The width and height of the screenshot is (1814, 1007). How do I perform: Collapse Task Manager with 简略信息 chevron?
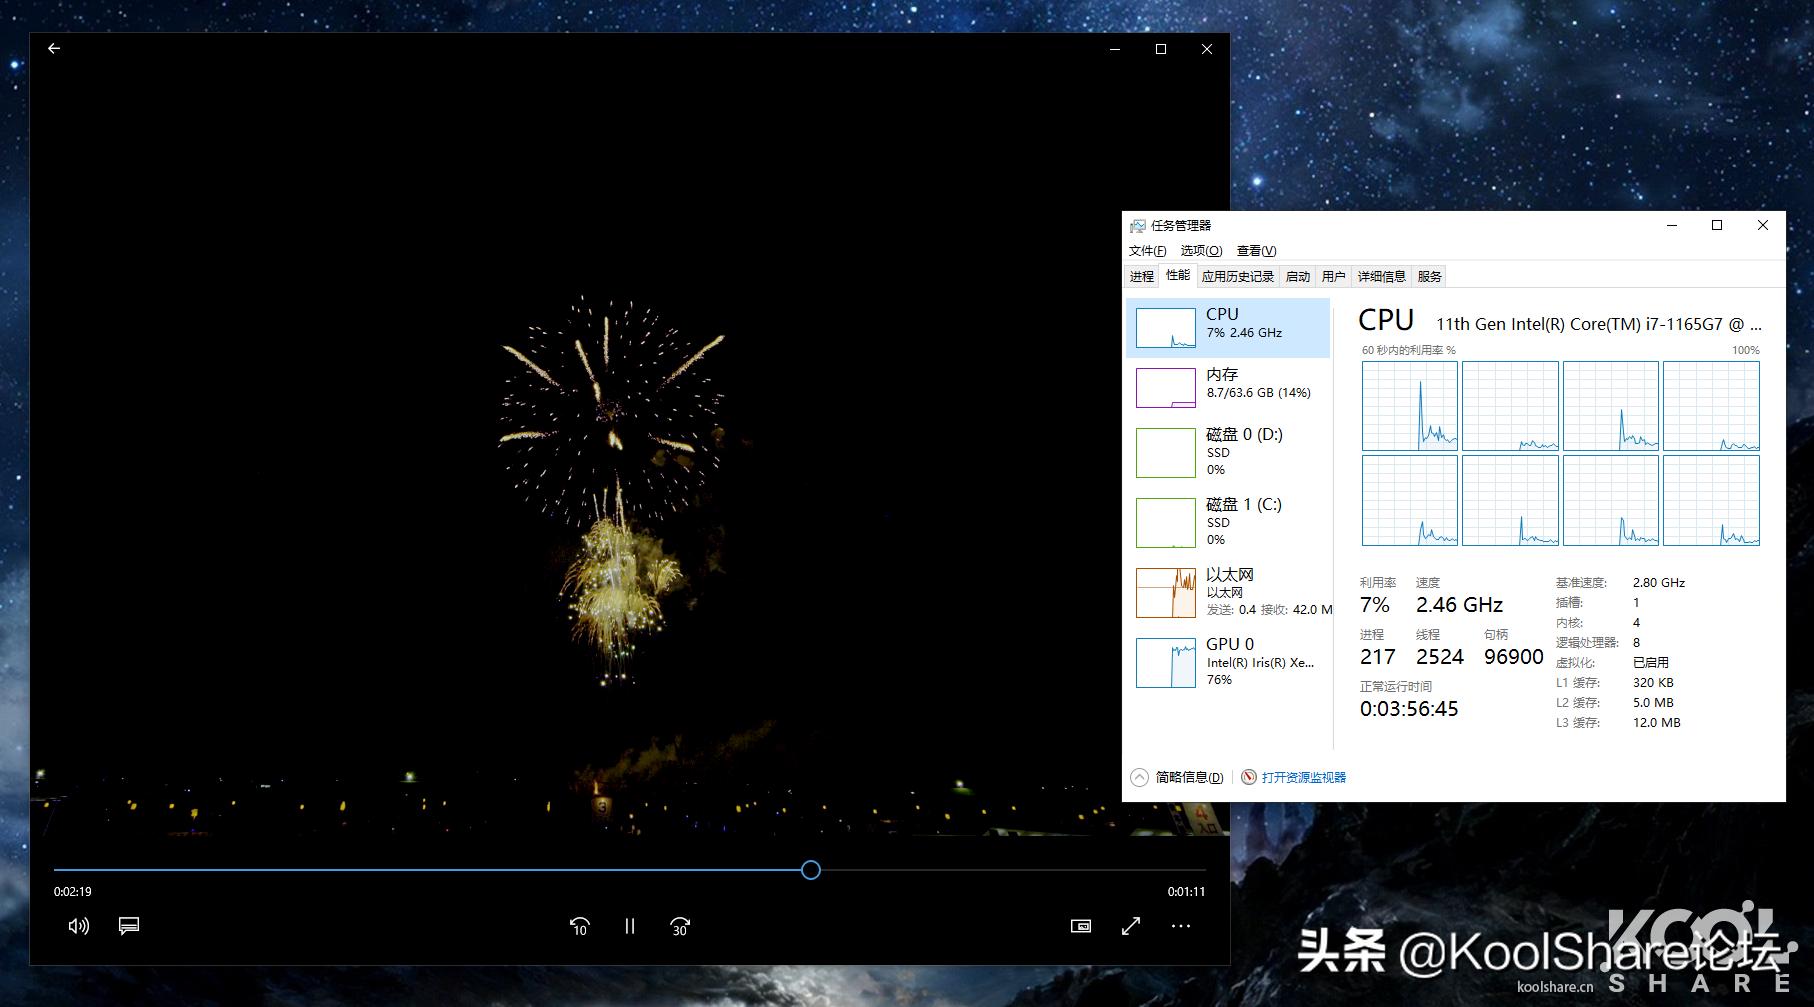1139,777
